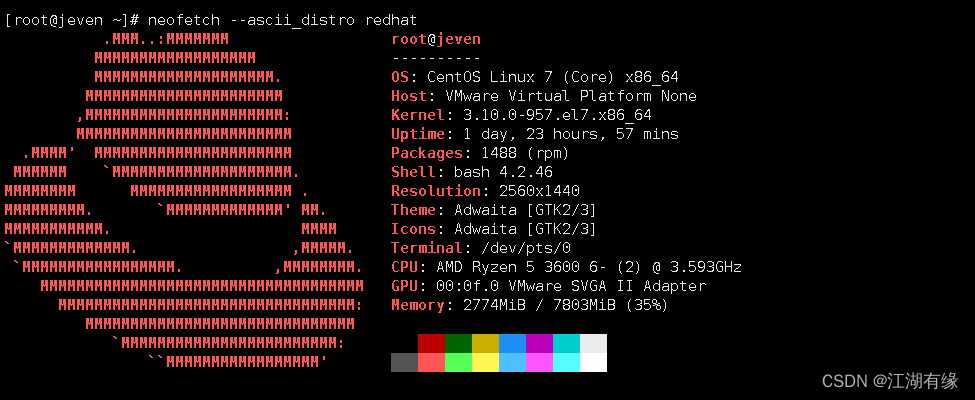Screen dimensions: 975x400
Task: Click the bright cyan color block
Action: tap(566, 362)
